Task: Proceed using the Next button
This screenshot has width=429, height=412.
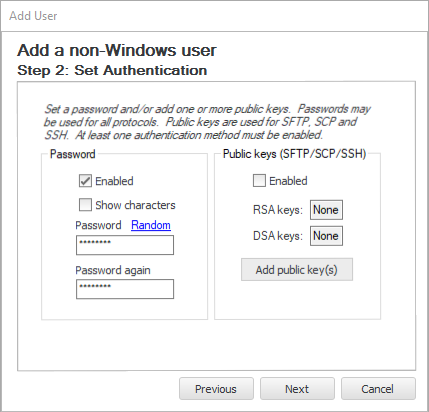Action: (297, 389)
